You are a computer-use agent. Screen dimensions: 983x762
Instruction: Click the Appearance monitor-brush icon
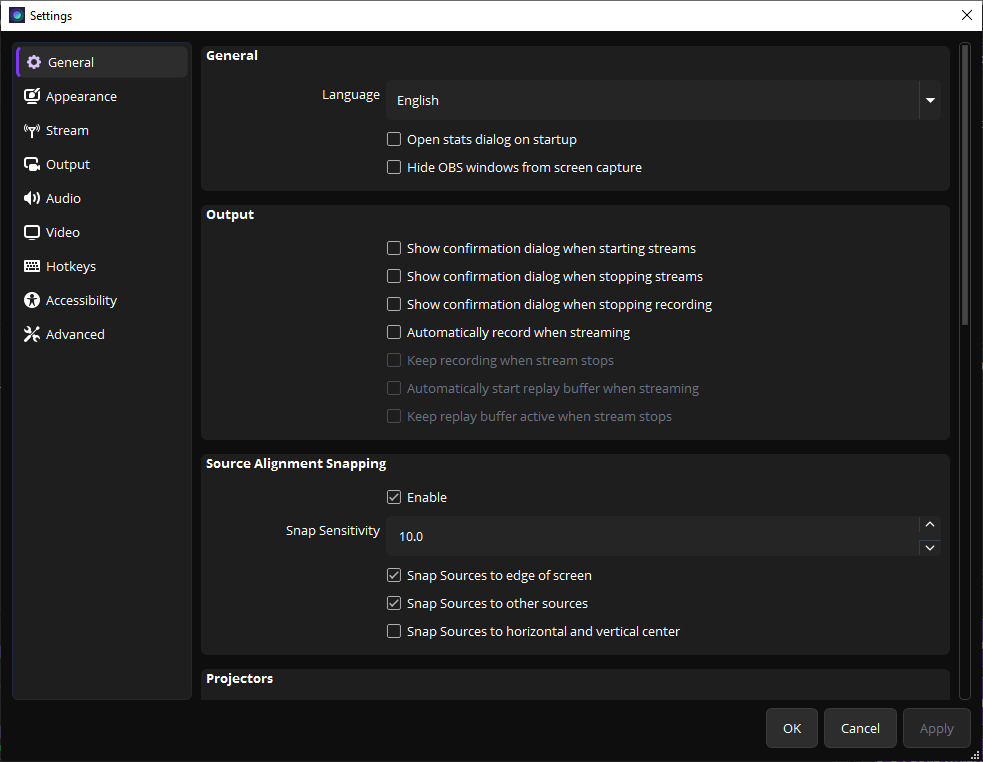[32, 96]
